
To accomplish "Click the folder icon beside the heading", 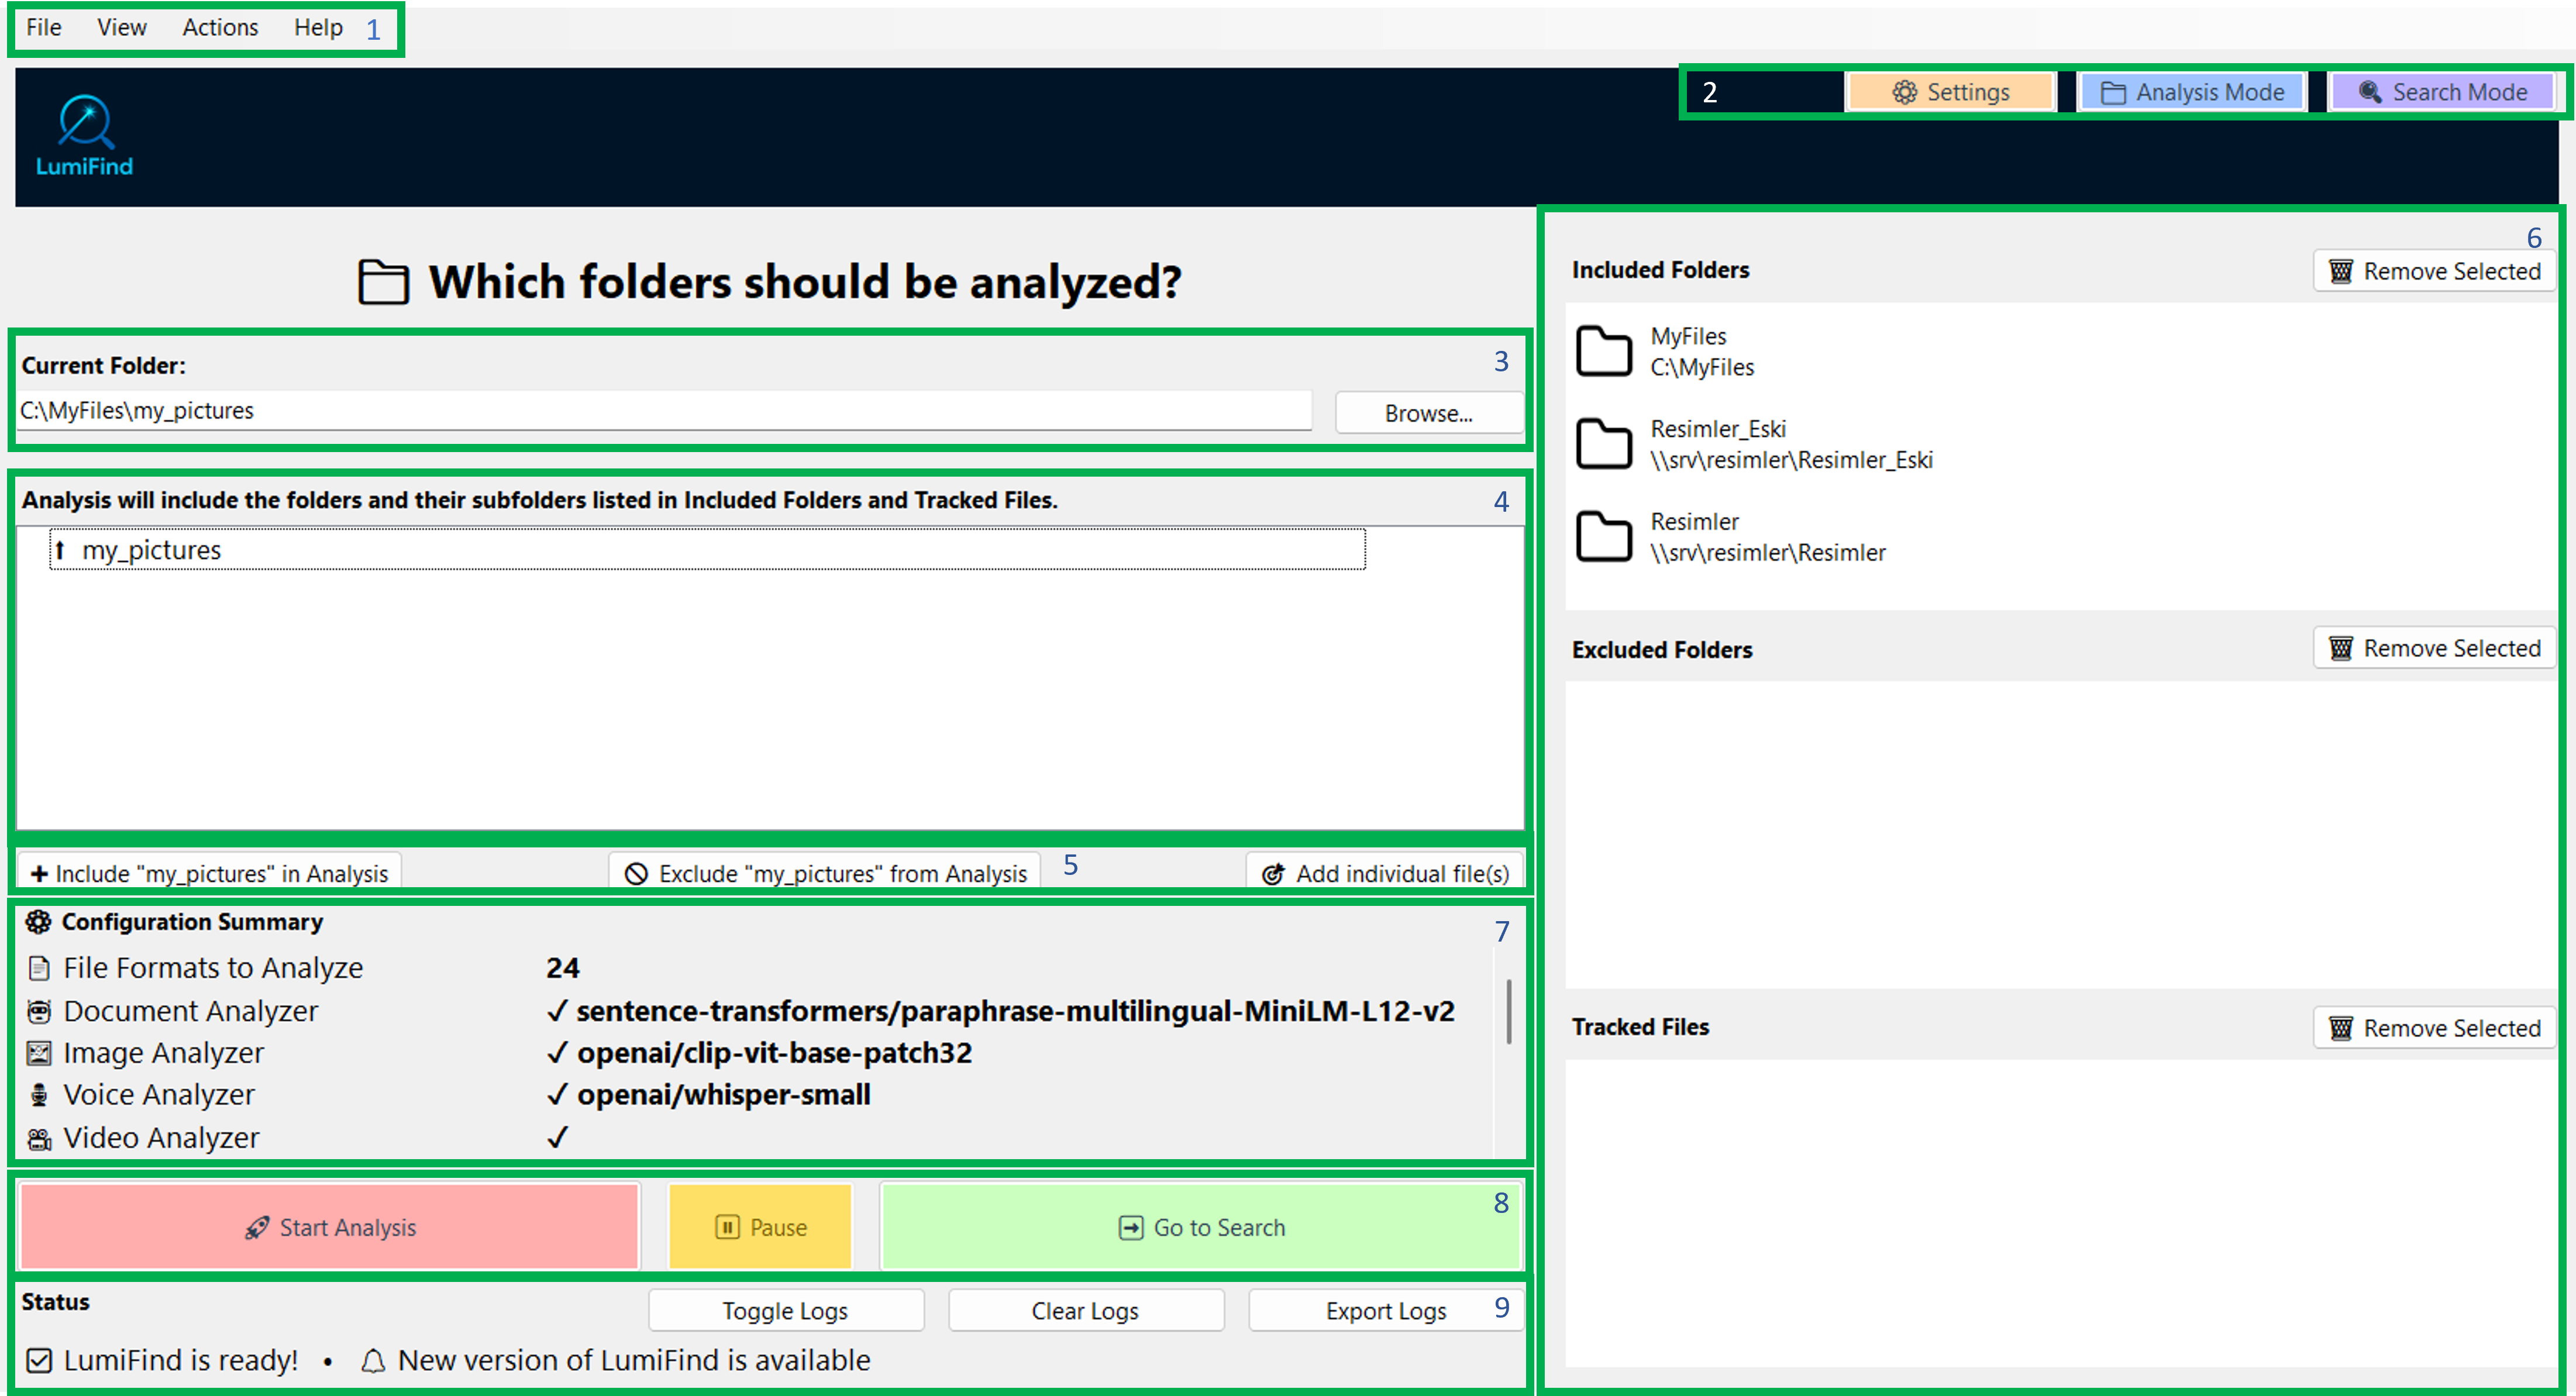I will [384, 282].
